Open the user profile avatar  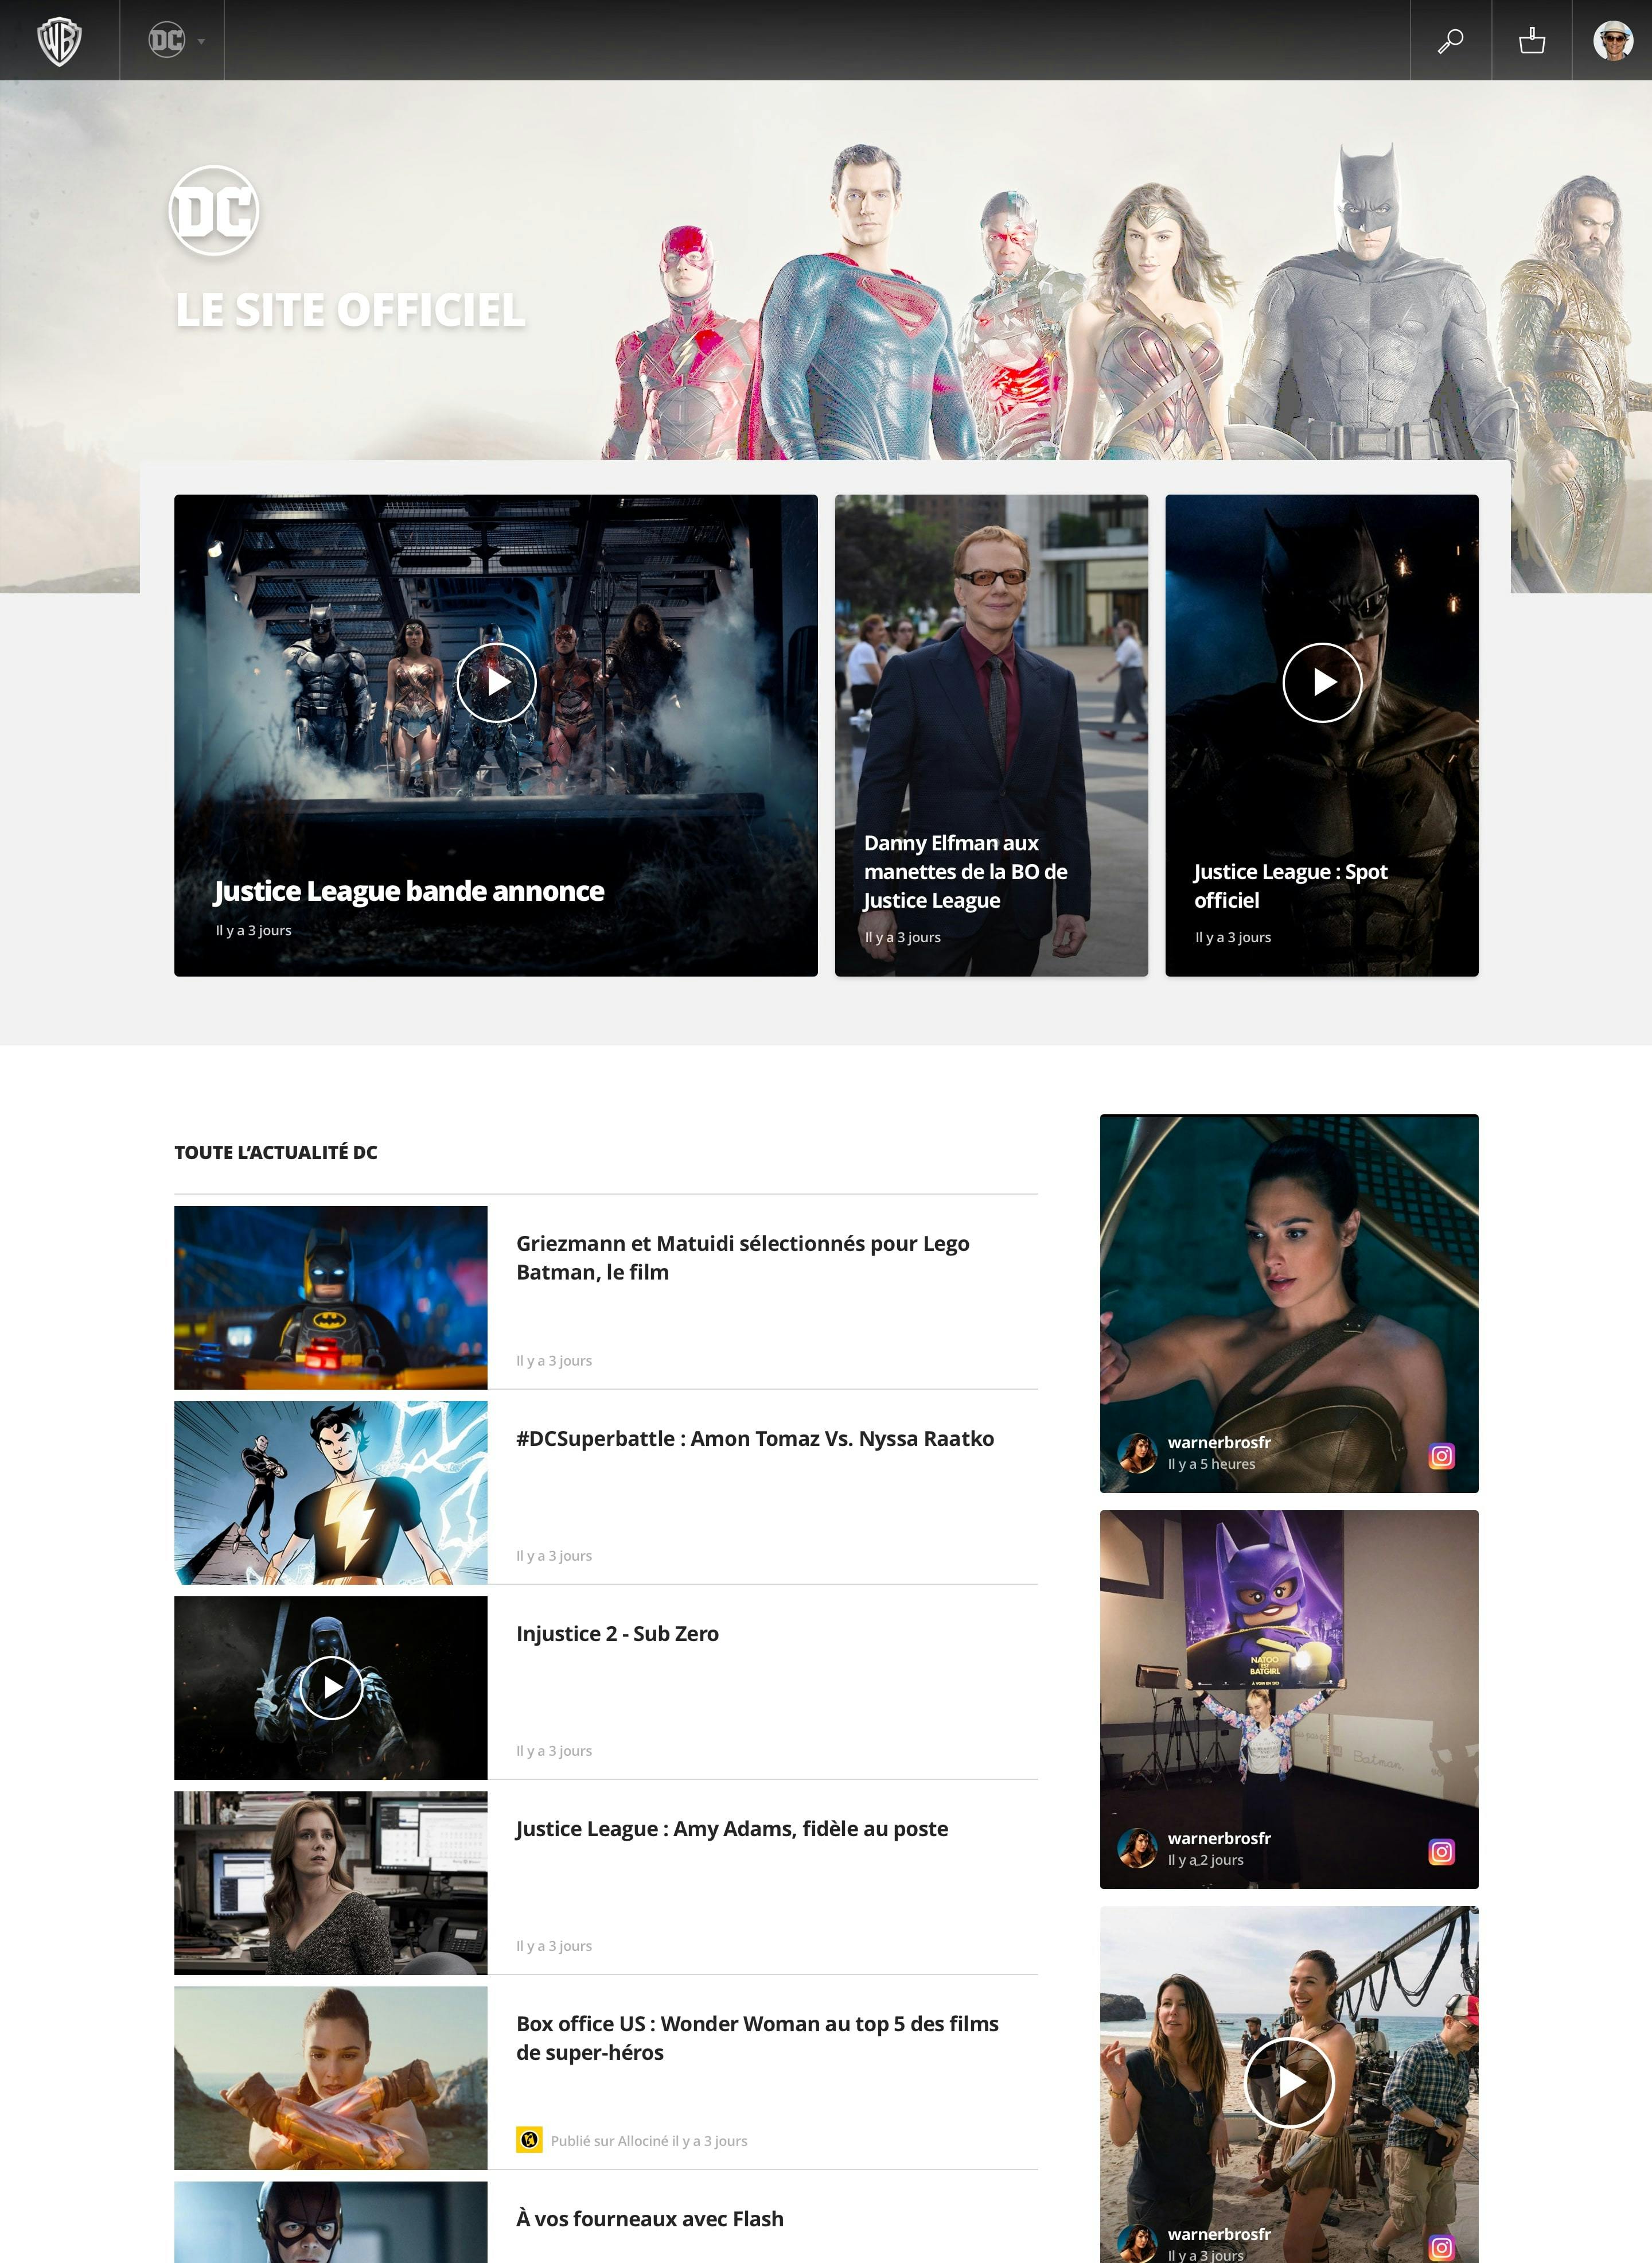(1612, 41)
